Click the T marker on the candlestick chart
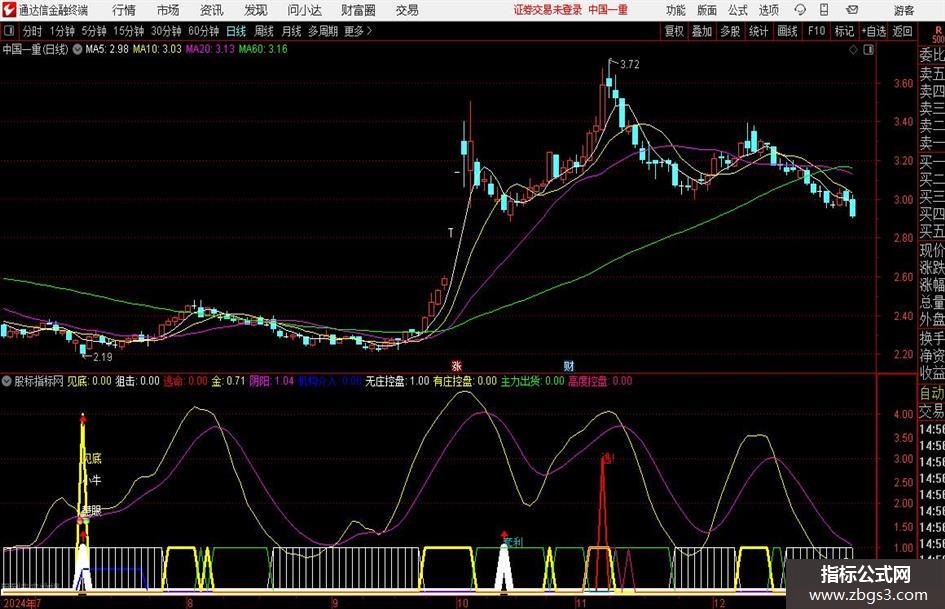This screenshot has height=609, width=945. [450, 233]
